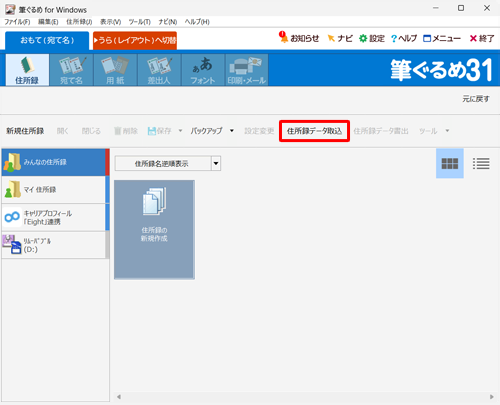The width and height of the screenshot is (500, 405).
Task: Switch to thumbnail grid view
Action: [450, 163]
